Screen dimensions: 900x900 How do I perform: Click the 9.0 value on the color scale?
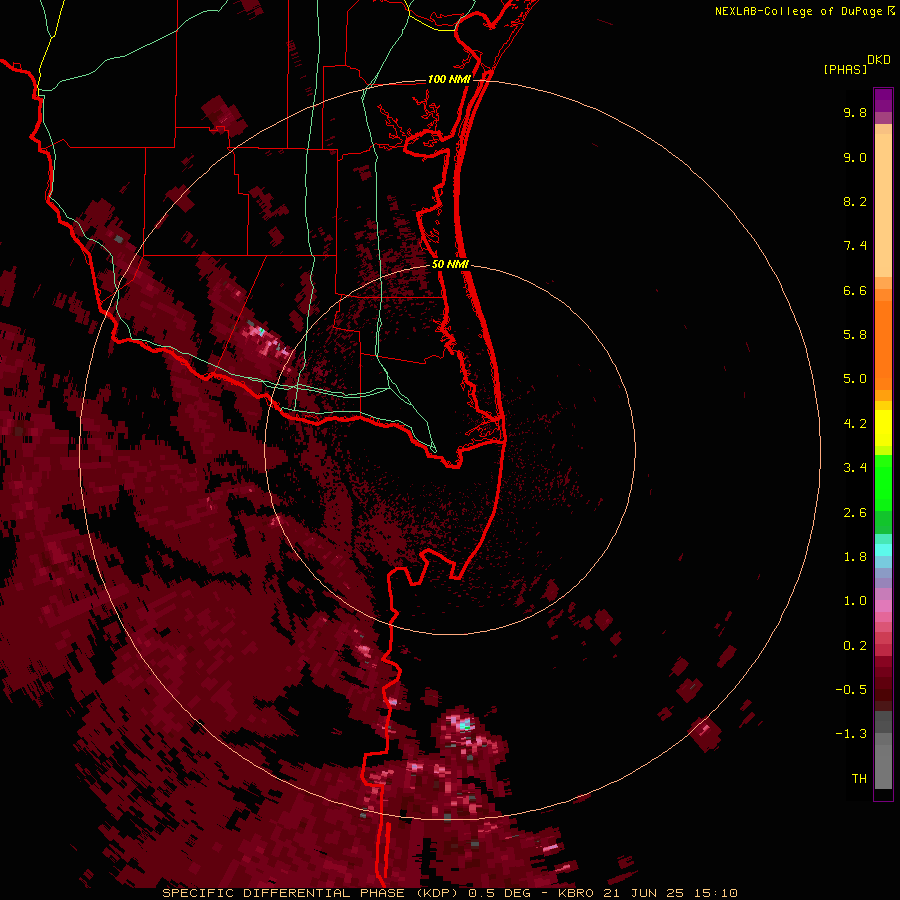click(855, 157)
